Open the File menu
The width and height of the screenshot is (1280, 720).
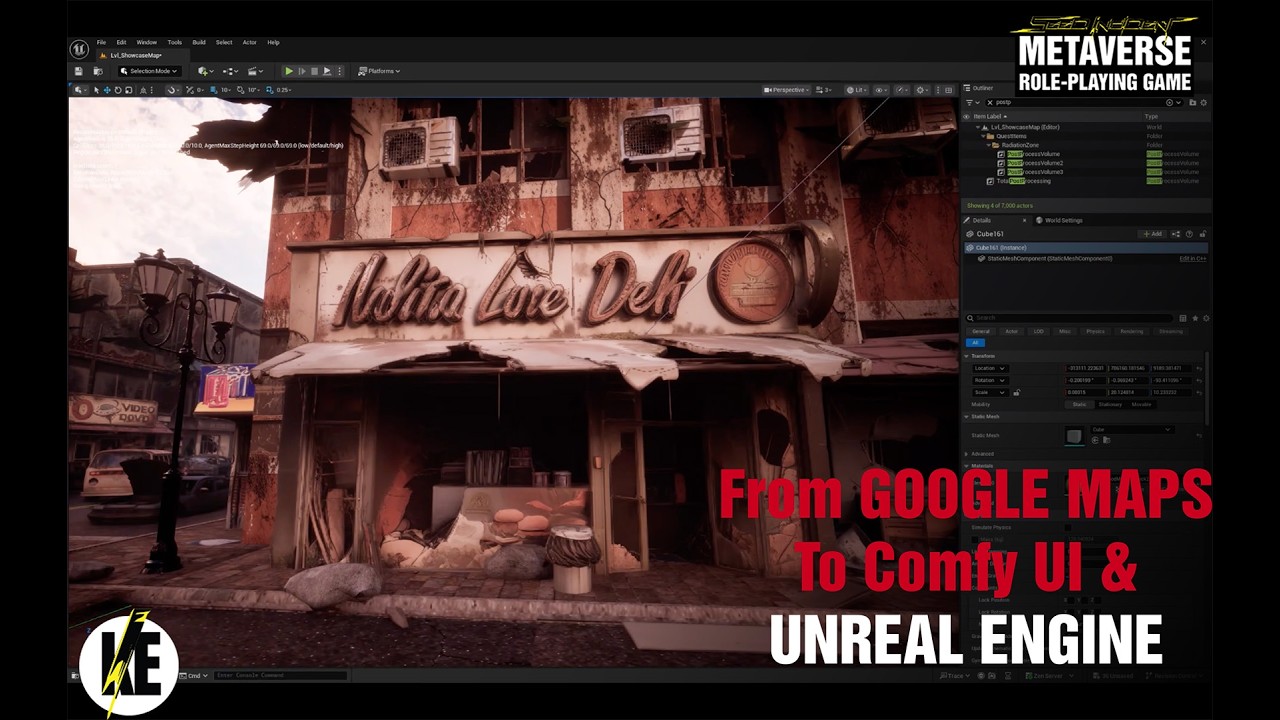[101, 42]
